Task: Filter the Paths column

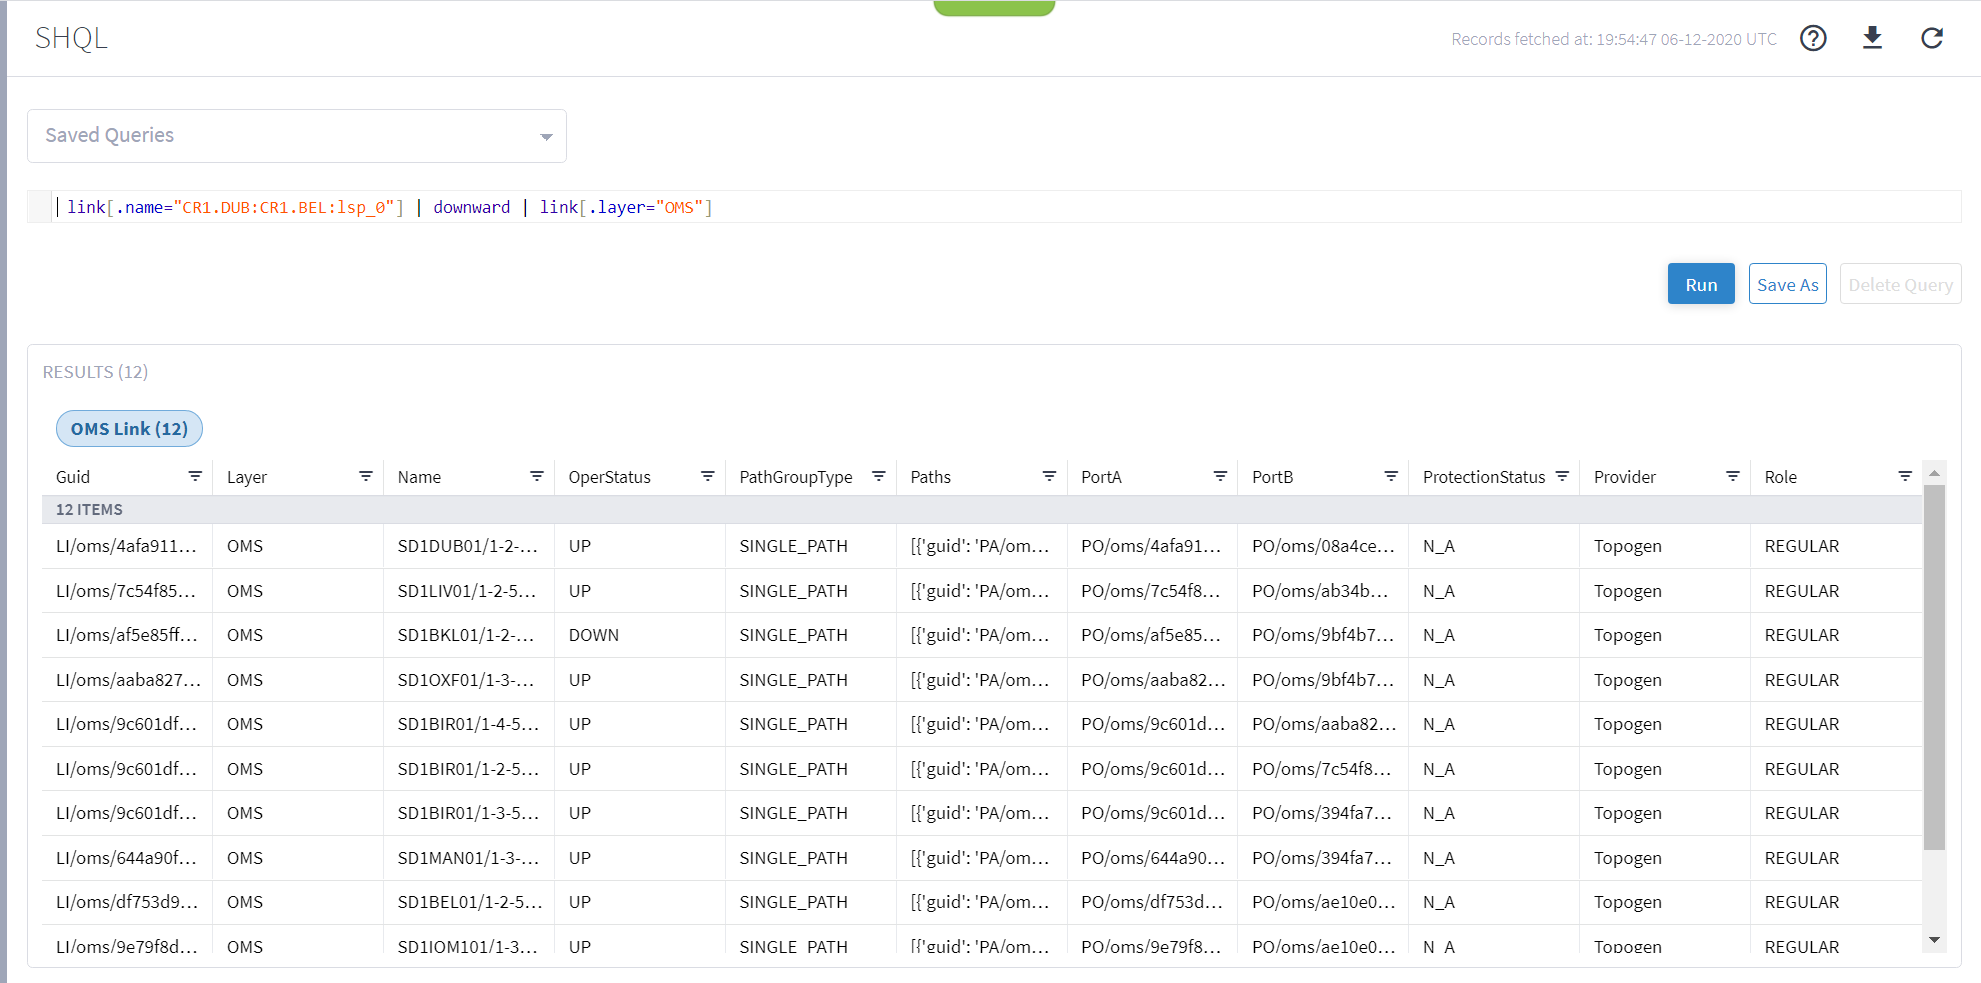Action: 1049,476
